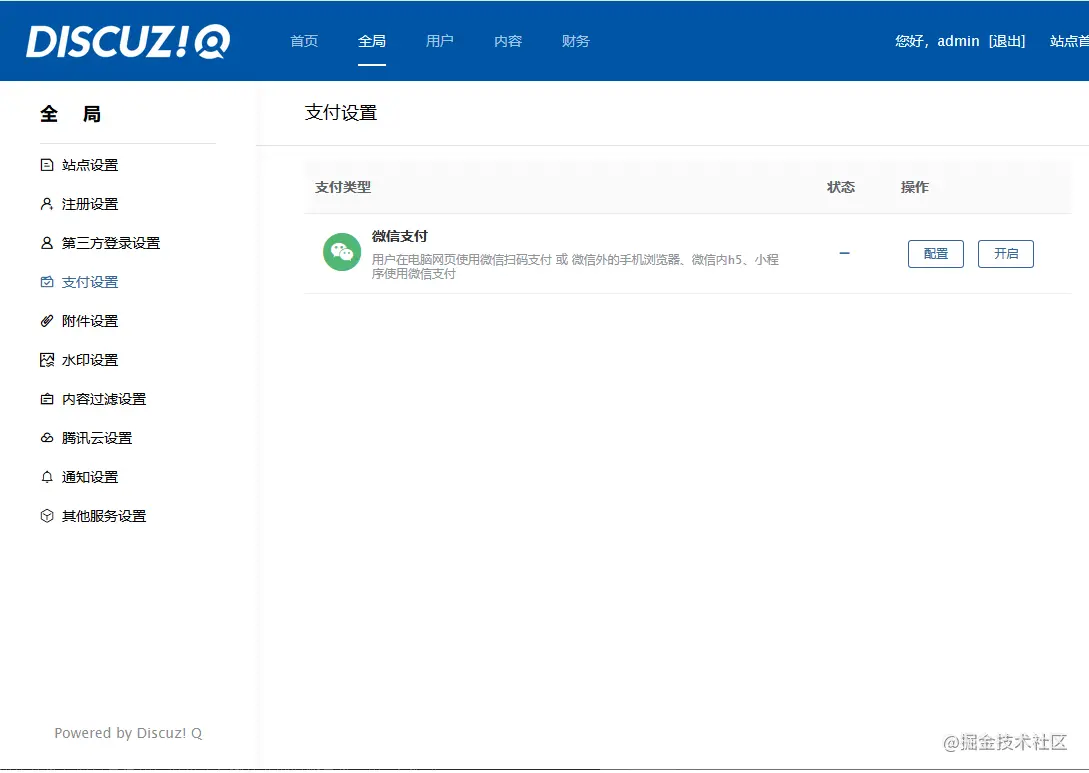Click the 微信支付 title text
Image resolution: width=1089 pixels, height=773 pixels.
point(399,236)
